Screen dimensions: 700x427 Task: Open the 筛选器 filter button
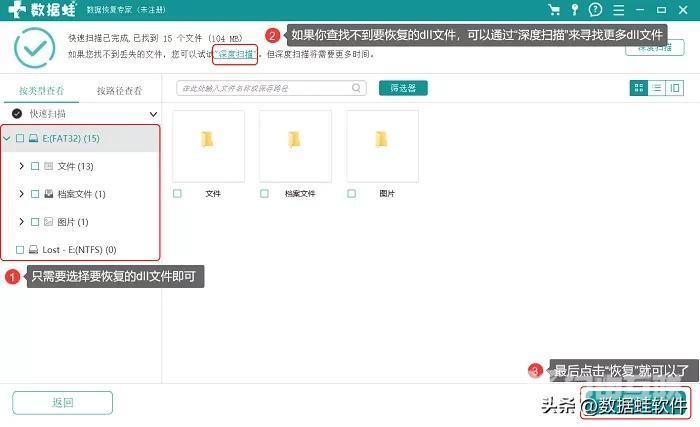[403, 88]
